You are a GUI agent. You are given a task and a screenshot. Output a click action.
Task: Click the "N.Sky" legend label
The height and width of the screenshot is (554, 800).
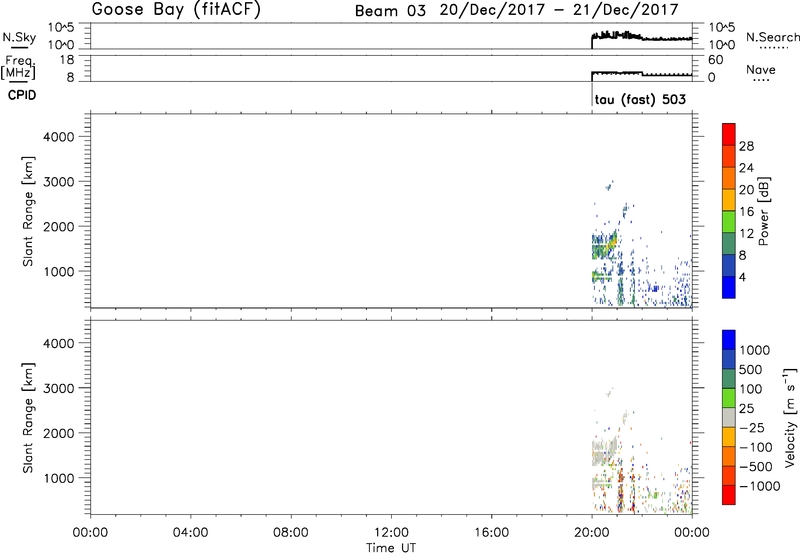coord(19,38)
